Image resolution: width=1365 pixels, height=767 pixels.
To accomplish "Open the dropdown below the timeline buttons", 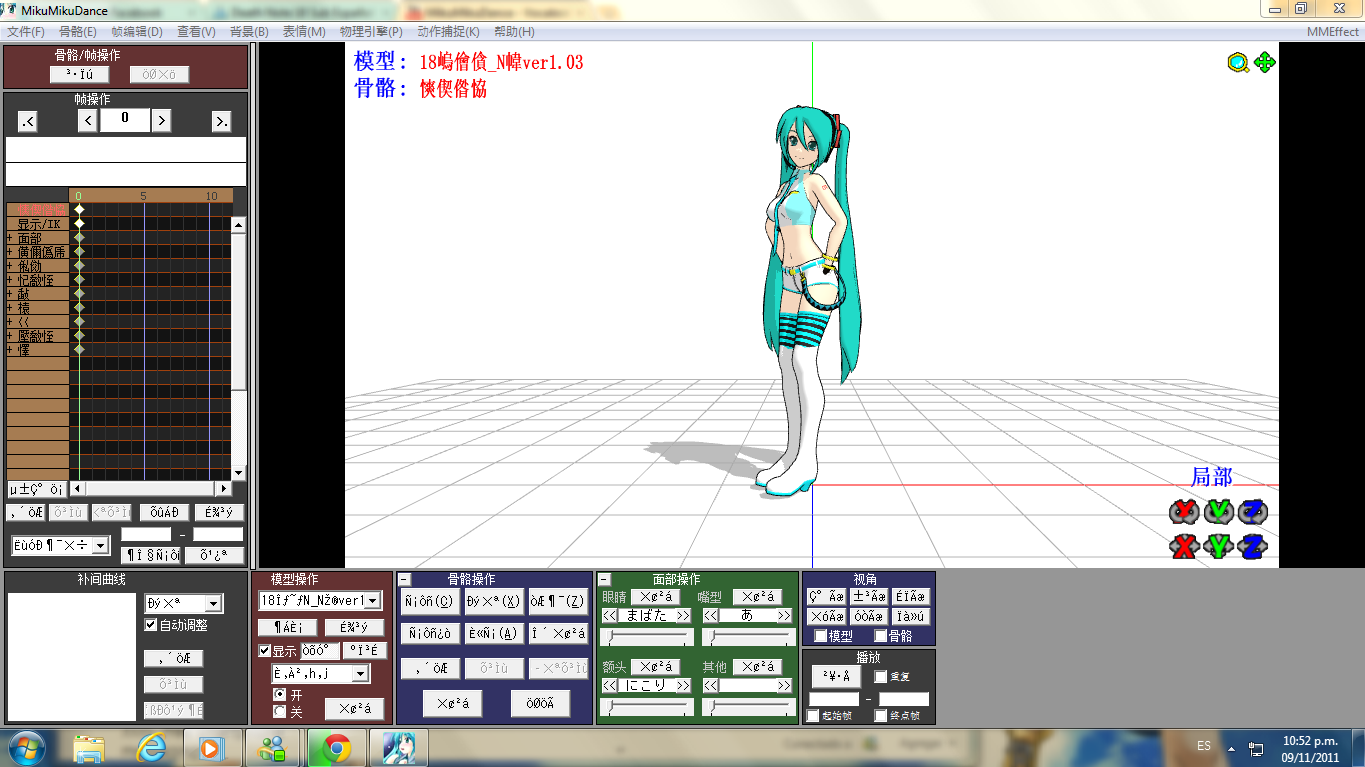I will pos(100,546).
